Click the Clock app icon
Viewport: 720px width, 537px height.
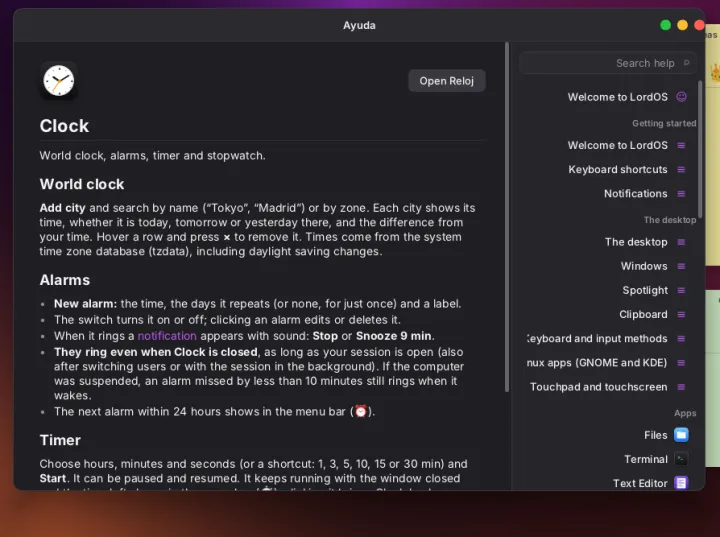pos(59,80)
